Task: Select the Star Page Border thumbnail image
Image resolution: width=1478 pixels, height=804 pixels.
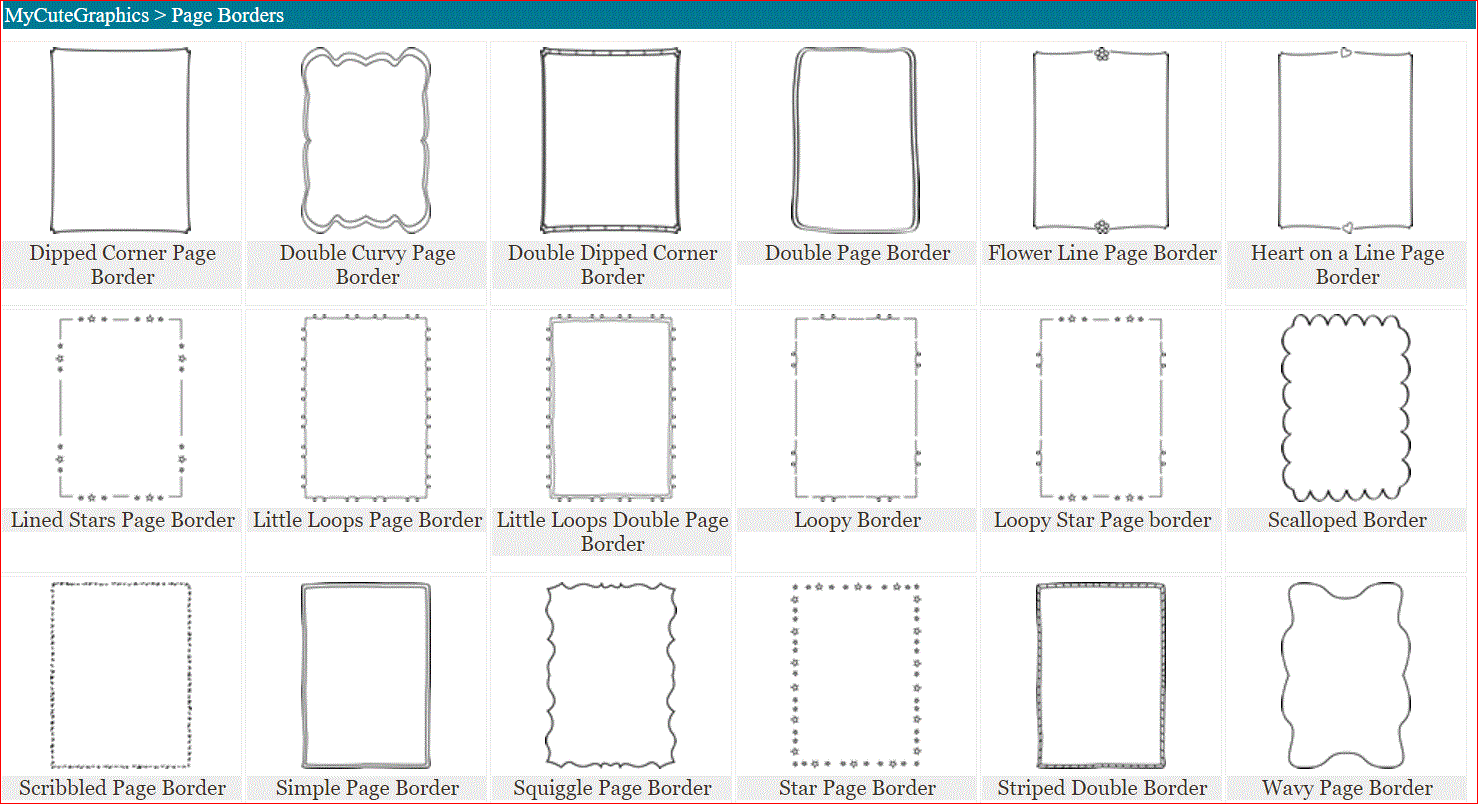Action: click(856, 674)
